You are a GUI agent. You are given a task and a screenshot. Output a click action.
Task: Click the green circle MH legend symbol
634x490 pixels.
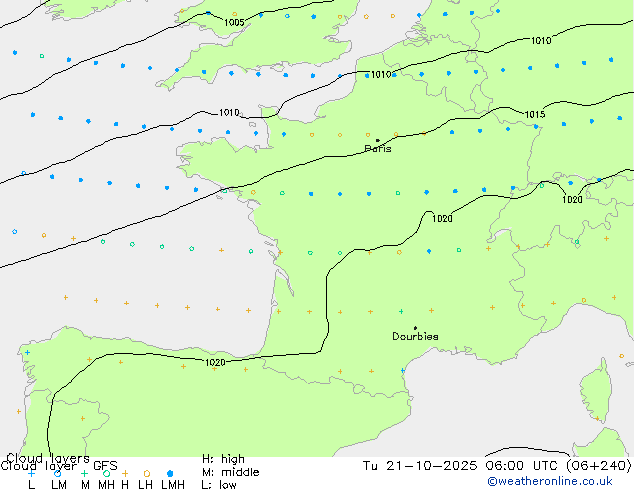pyautogui.click(x=106, y=473)
